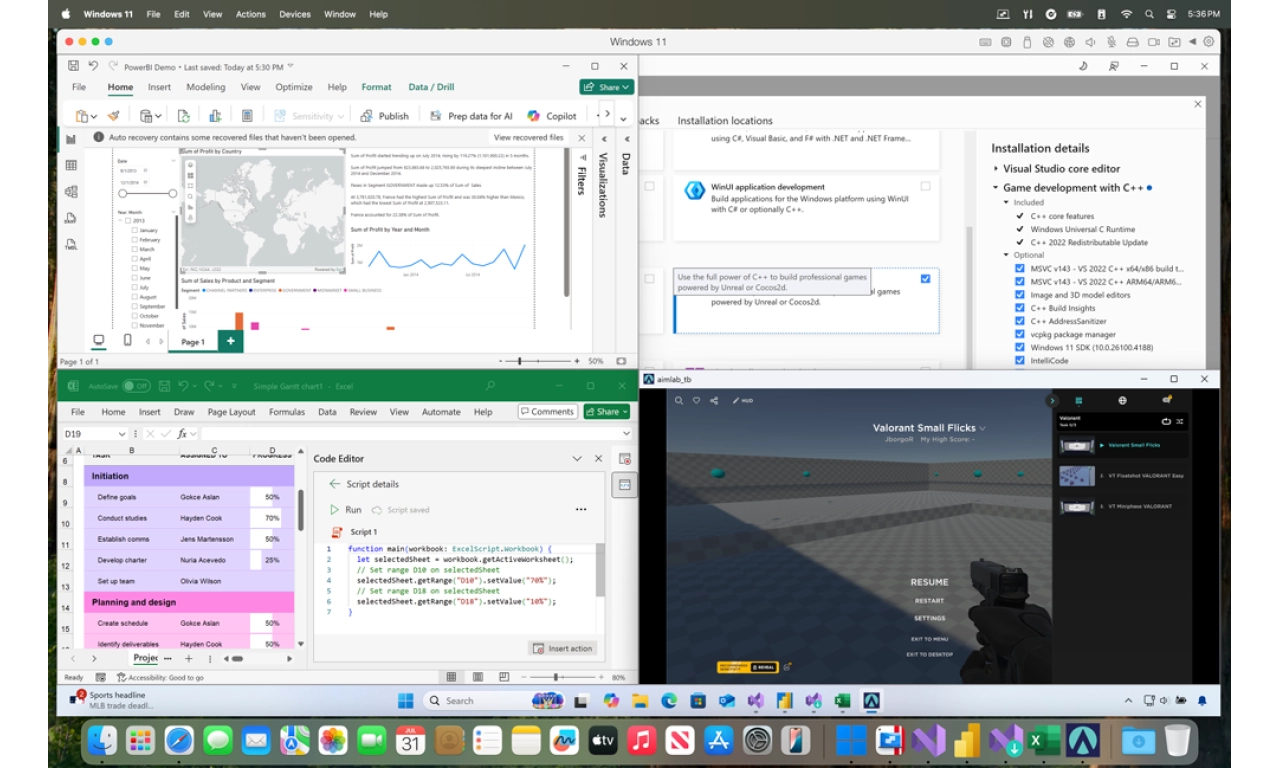The width and height of the screenshot is (1280, 768).
Task: Open Excel from the Windows taskbar
Action: point(842,701)
